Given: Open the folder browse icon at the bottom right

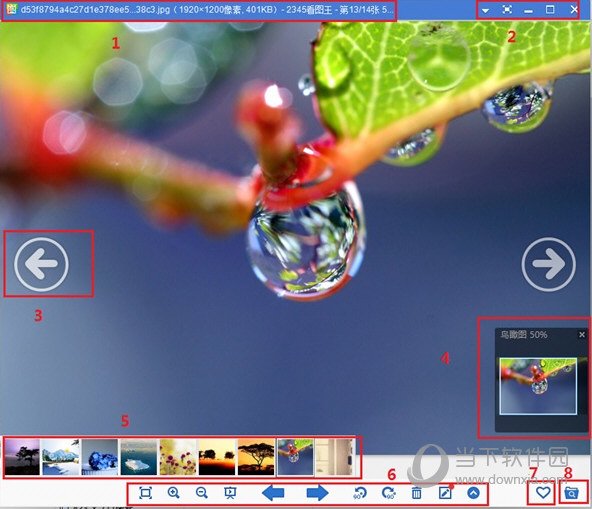Looking at the screenshot, I should point(572,493).
